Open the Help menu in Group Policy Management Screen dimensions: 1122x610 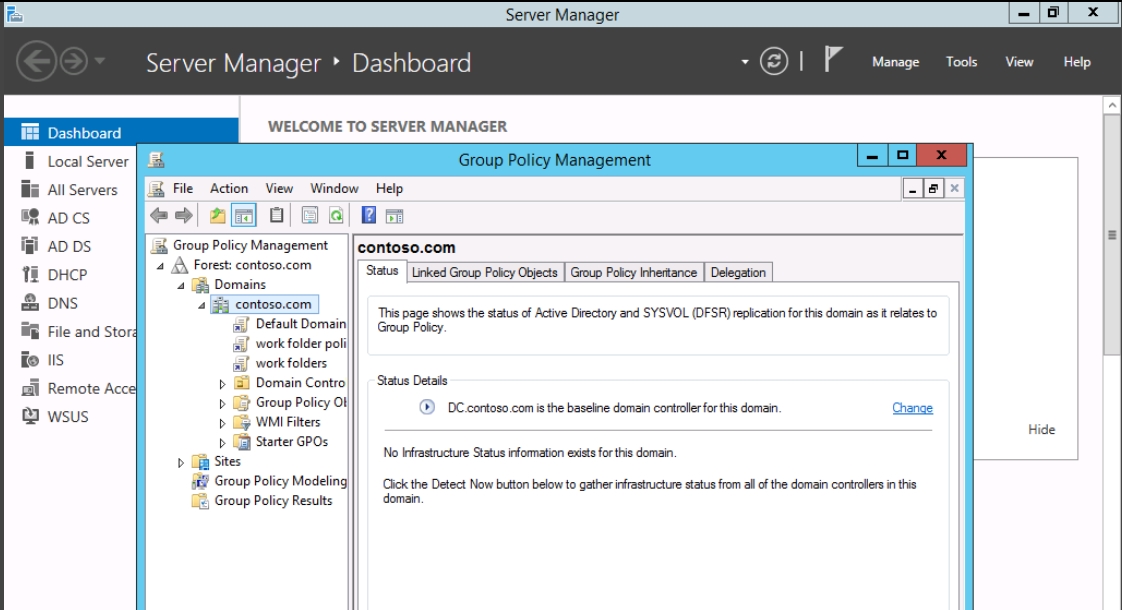[x=389, y=188]
